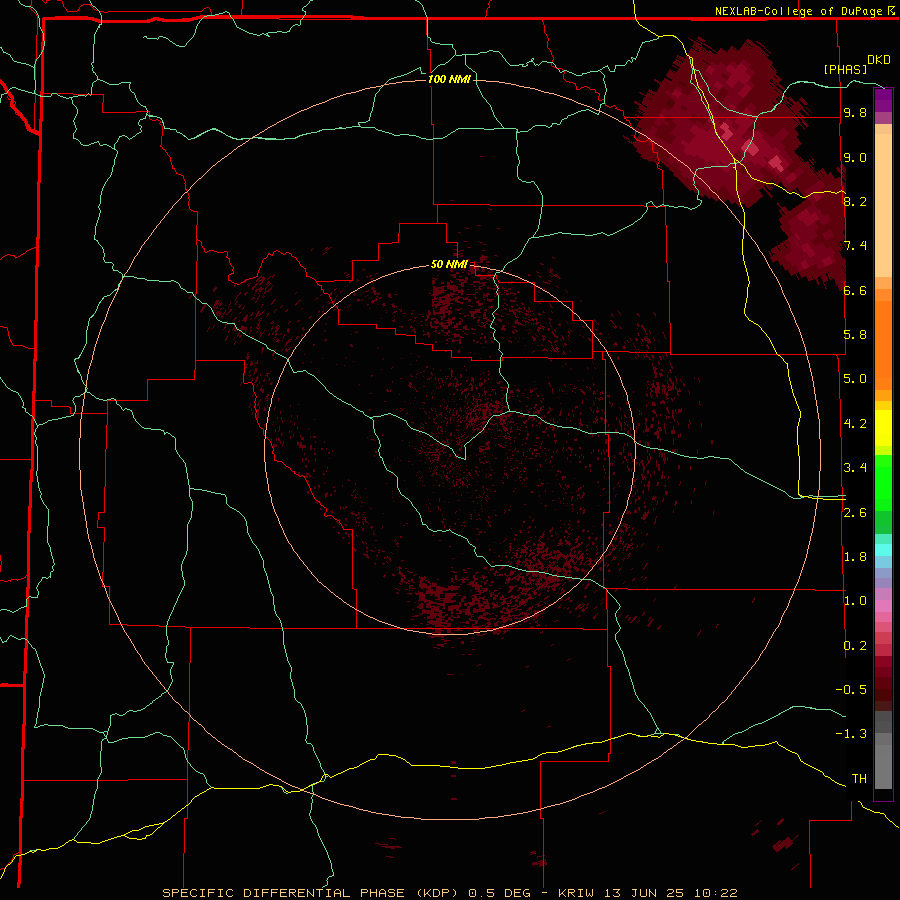Pick the bright green color bar segment
900x900 pixels.
tap(883, 482)
